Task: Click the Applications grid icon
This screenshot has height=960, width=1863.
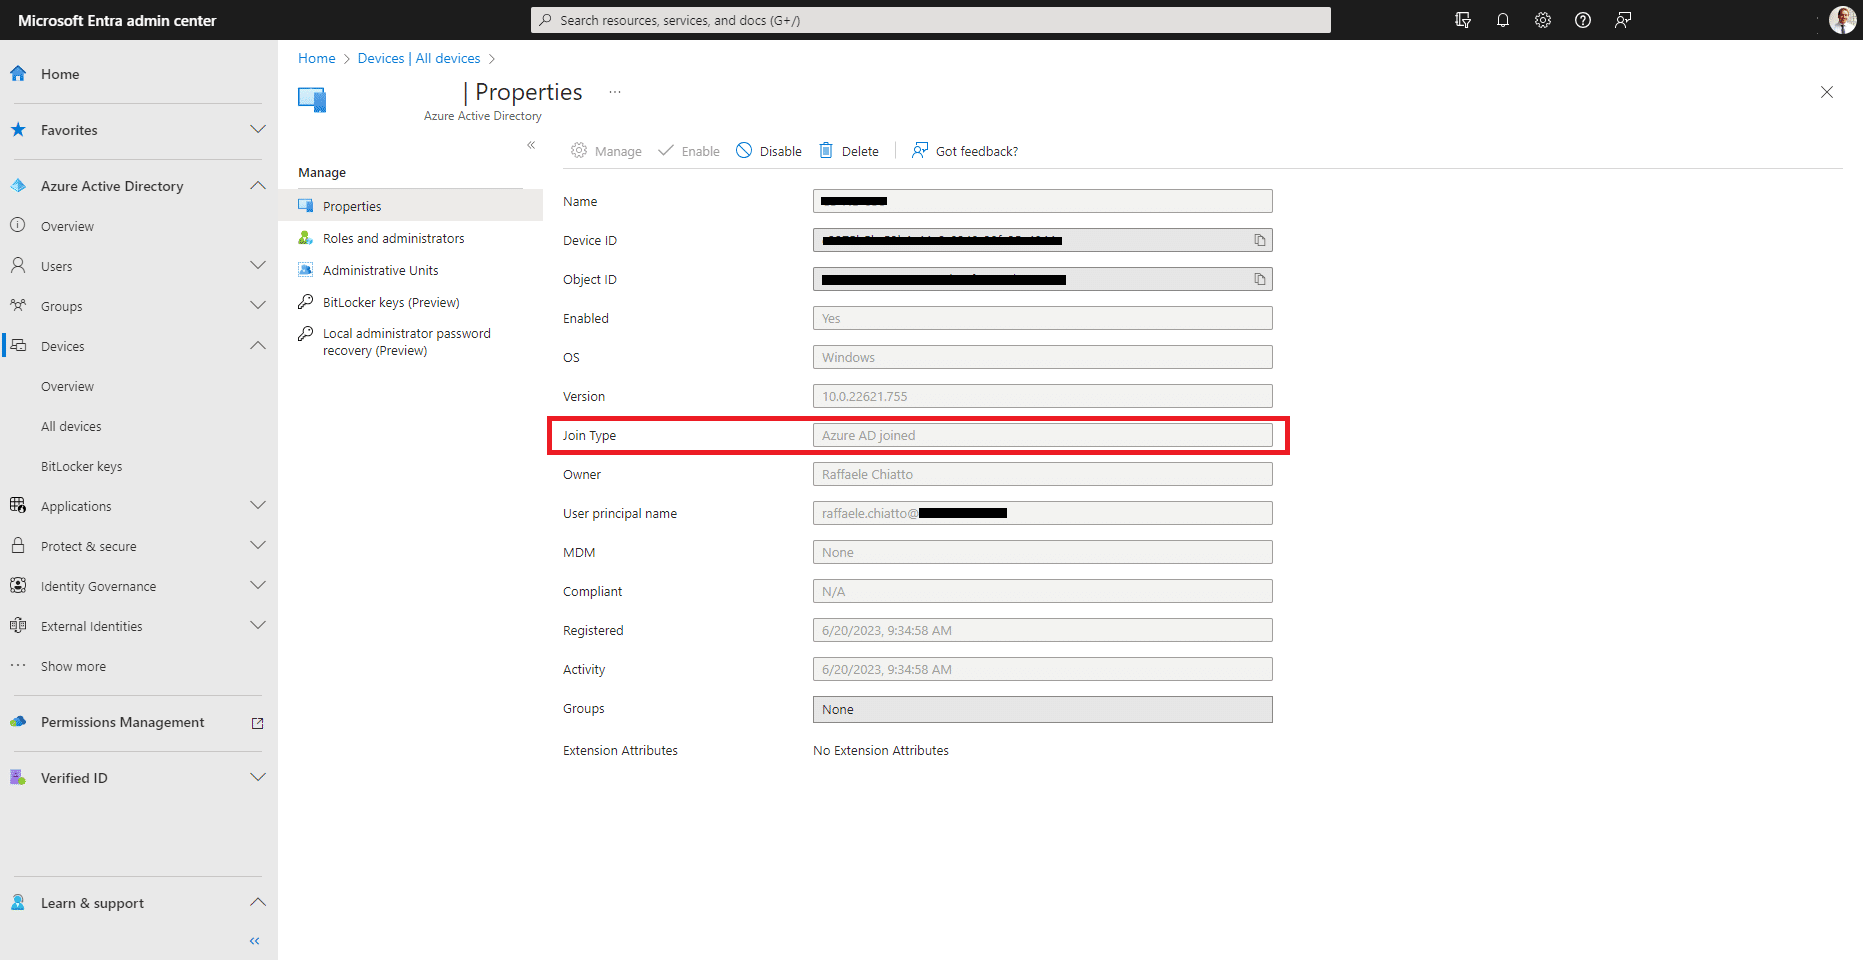Action: (18, 505)
